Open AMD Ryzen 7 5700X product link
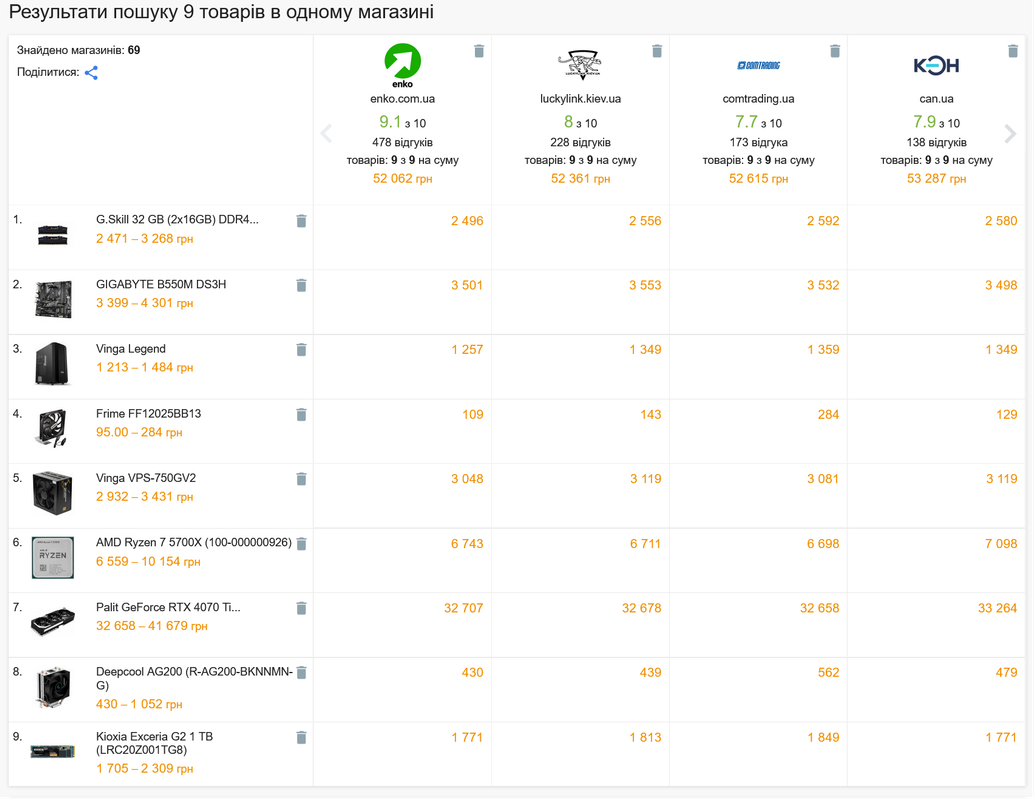 [x=194, y=542]
